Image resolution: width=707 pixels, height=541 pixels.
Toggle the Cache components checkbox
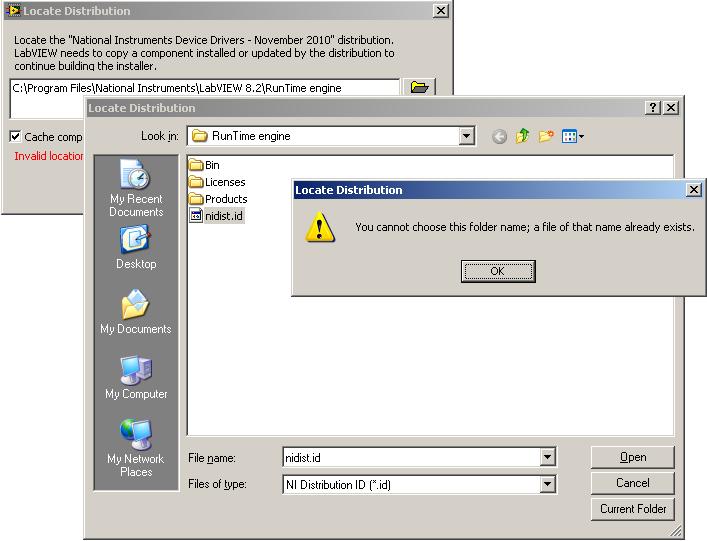click(15, 136)
